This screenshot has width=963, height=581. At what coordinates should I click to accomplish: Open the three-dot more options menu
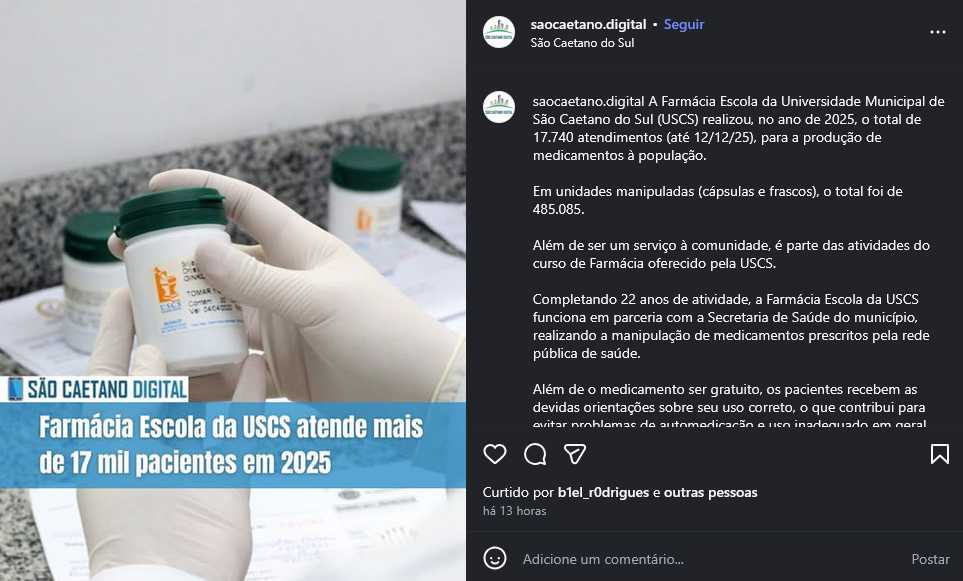[x=937, y=32]
